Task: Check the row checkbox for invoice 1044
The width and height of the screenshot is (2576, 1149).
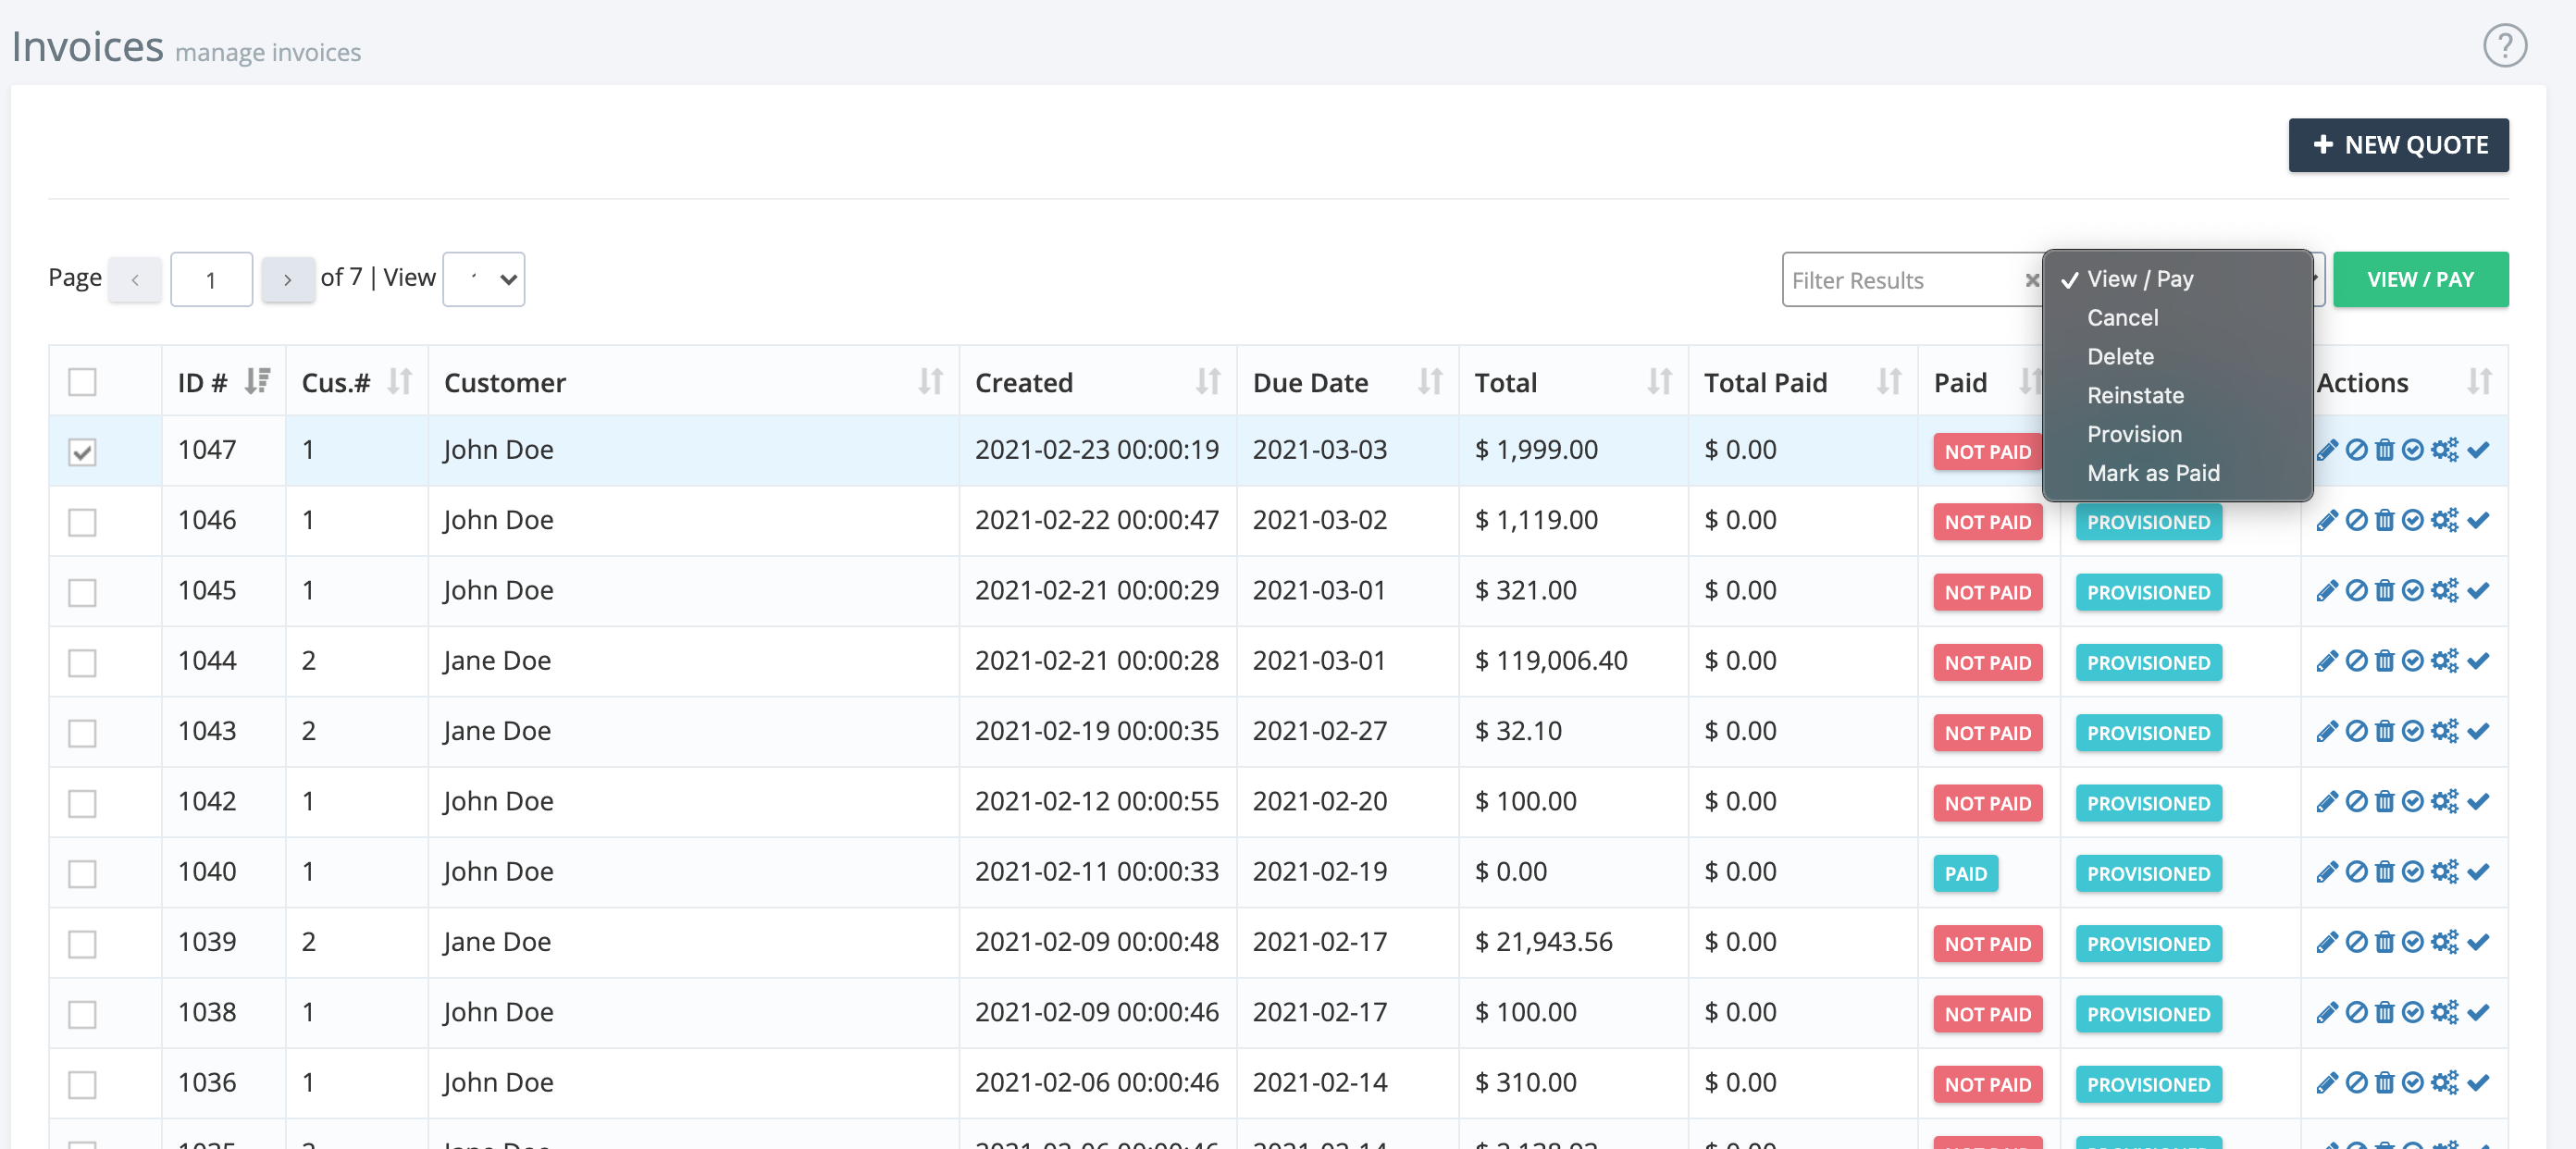Action: (x=82, y=662)
